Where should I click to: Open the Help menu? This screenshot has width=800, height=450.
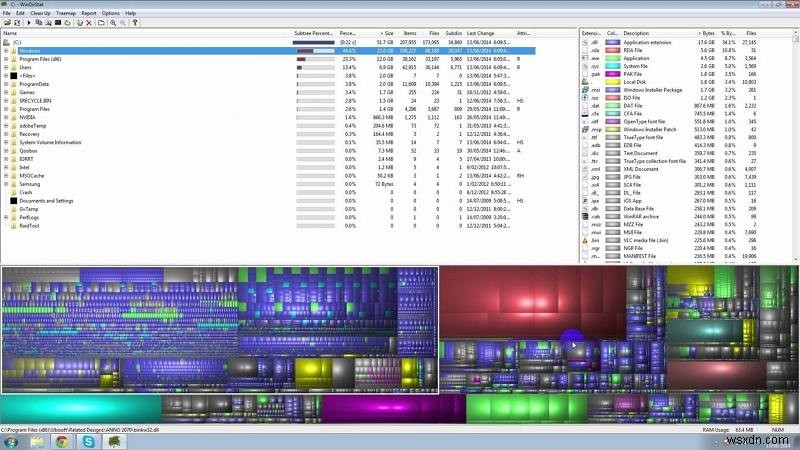(x=131, y=13)
